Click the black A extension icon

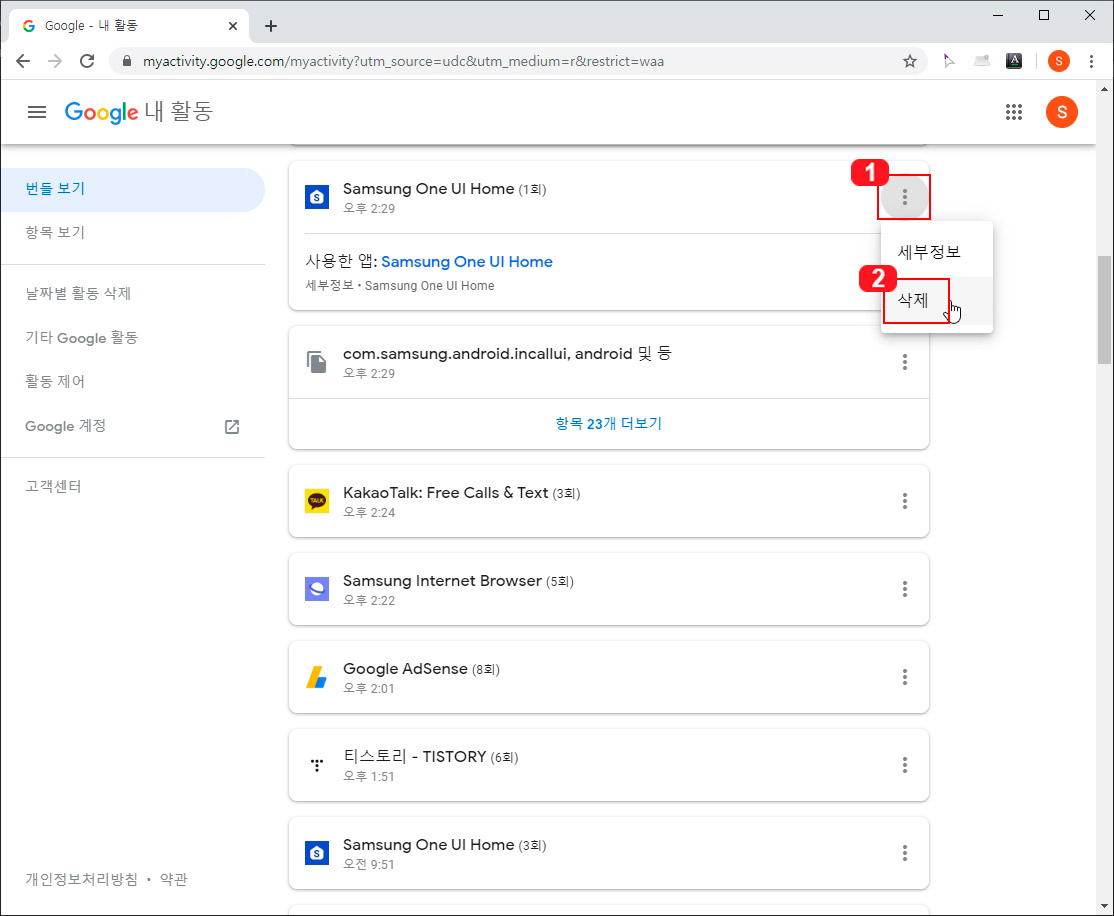[1014, 61]
